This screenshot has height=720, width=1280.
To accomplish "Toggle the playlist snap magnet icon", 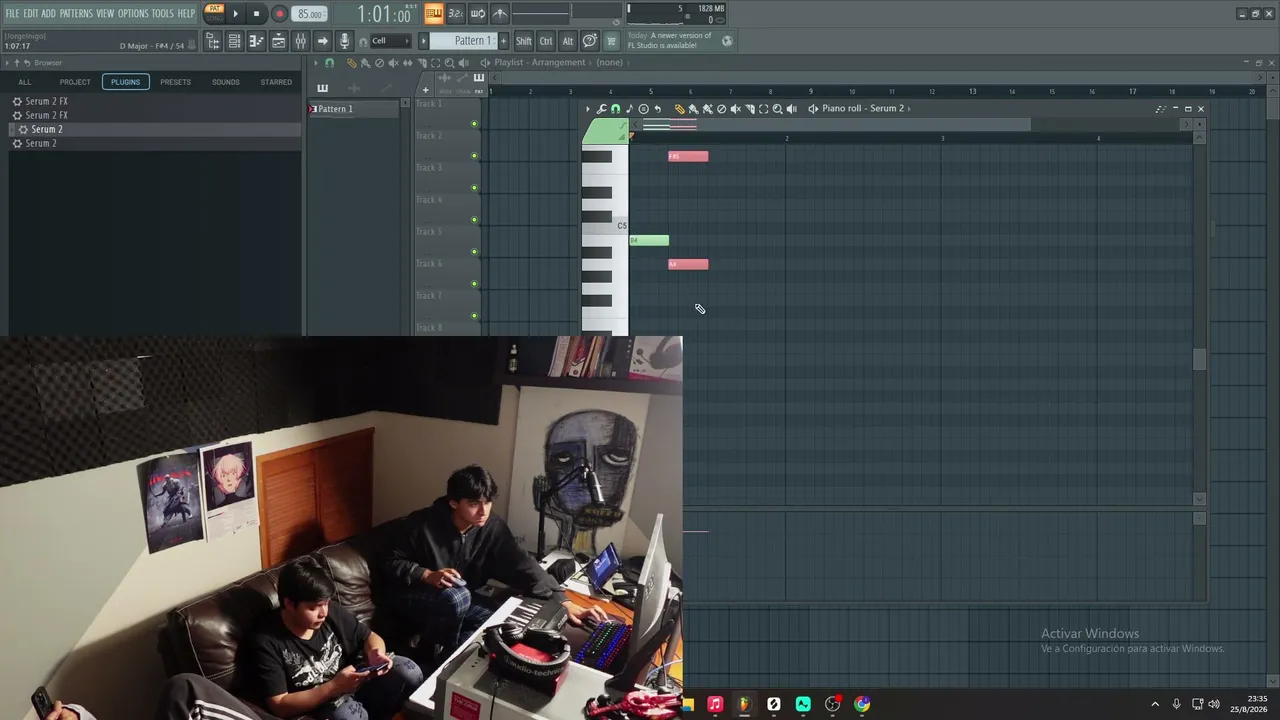I will click(330, 63).
